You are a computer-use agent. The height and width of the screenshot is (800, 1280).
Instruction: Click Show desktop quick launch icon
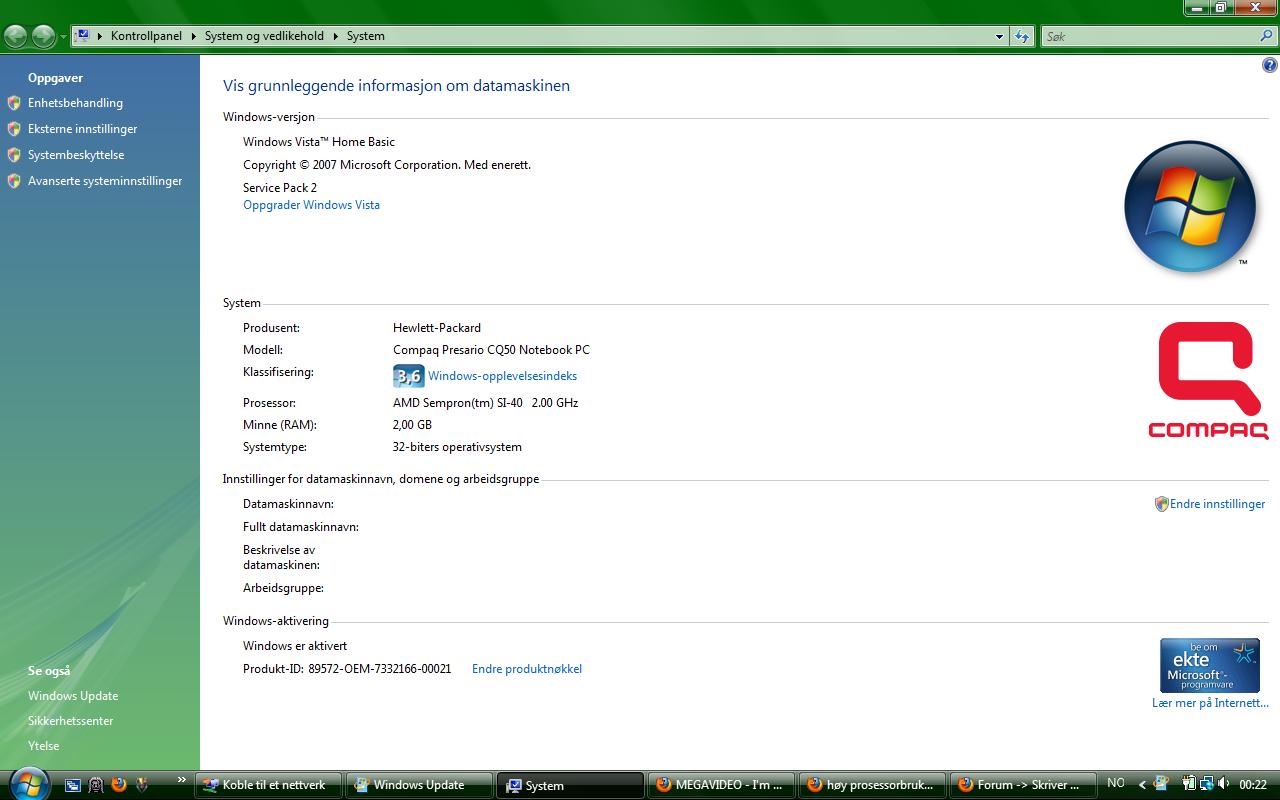click(x=73, y=785)
